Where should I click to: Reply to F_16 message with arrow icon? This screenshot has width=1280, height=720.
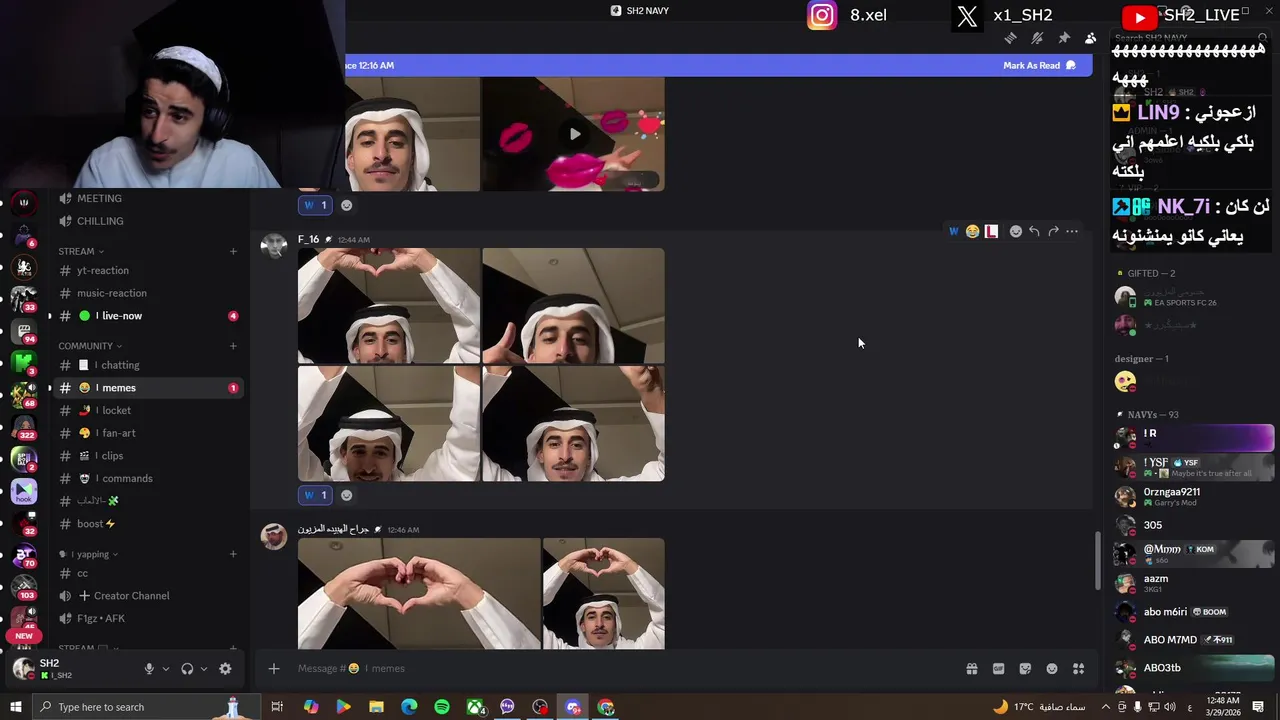[x=1034, y=231]
